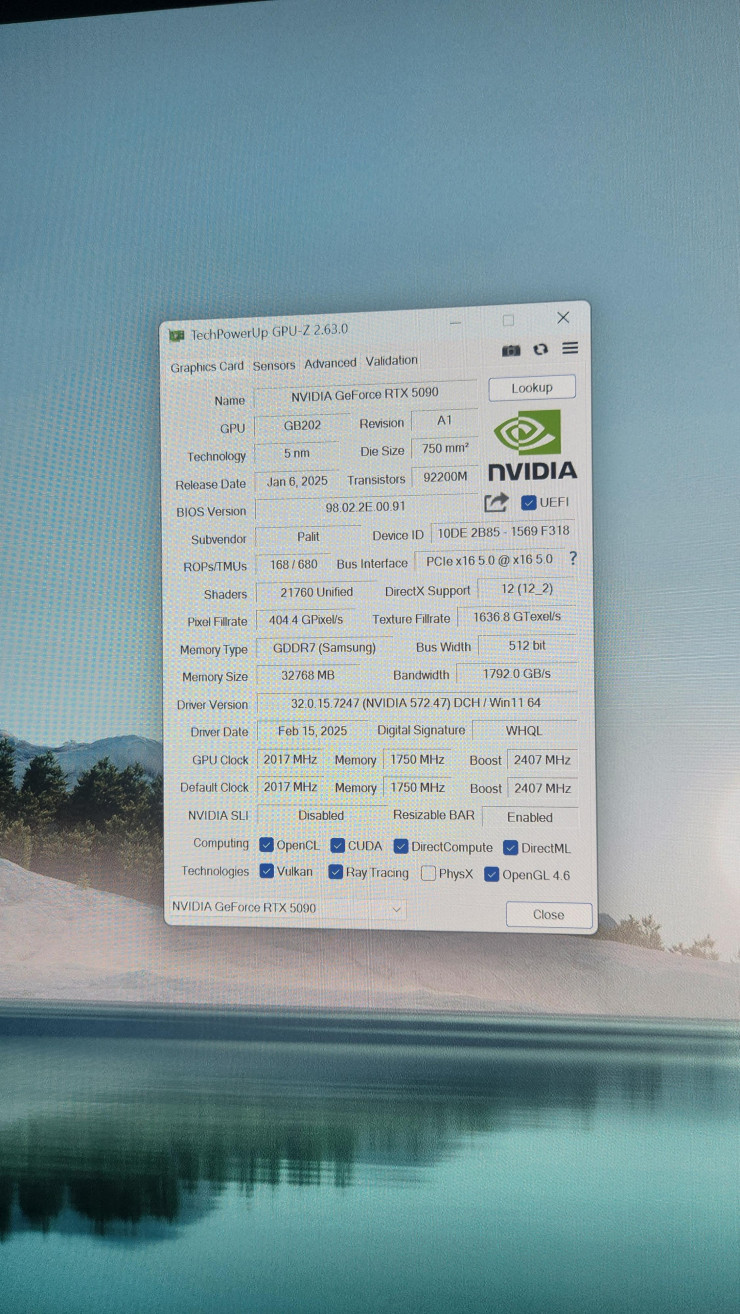
Task: Switch to the Sensors tab
Action: (x=274, y=366)
